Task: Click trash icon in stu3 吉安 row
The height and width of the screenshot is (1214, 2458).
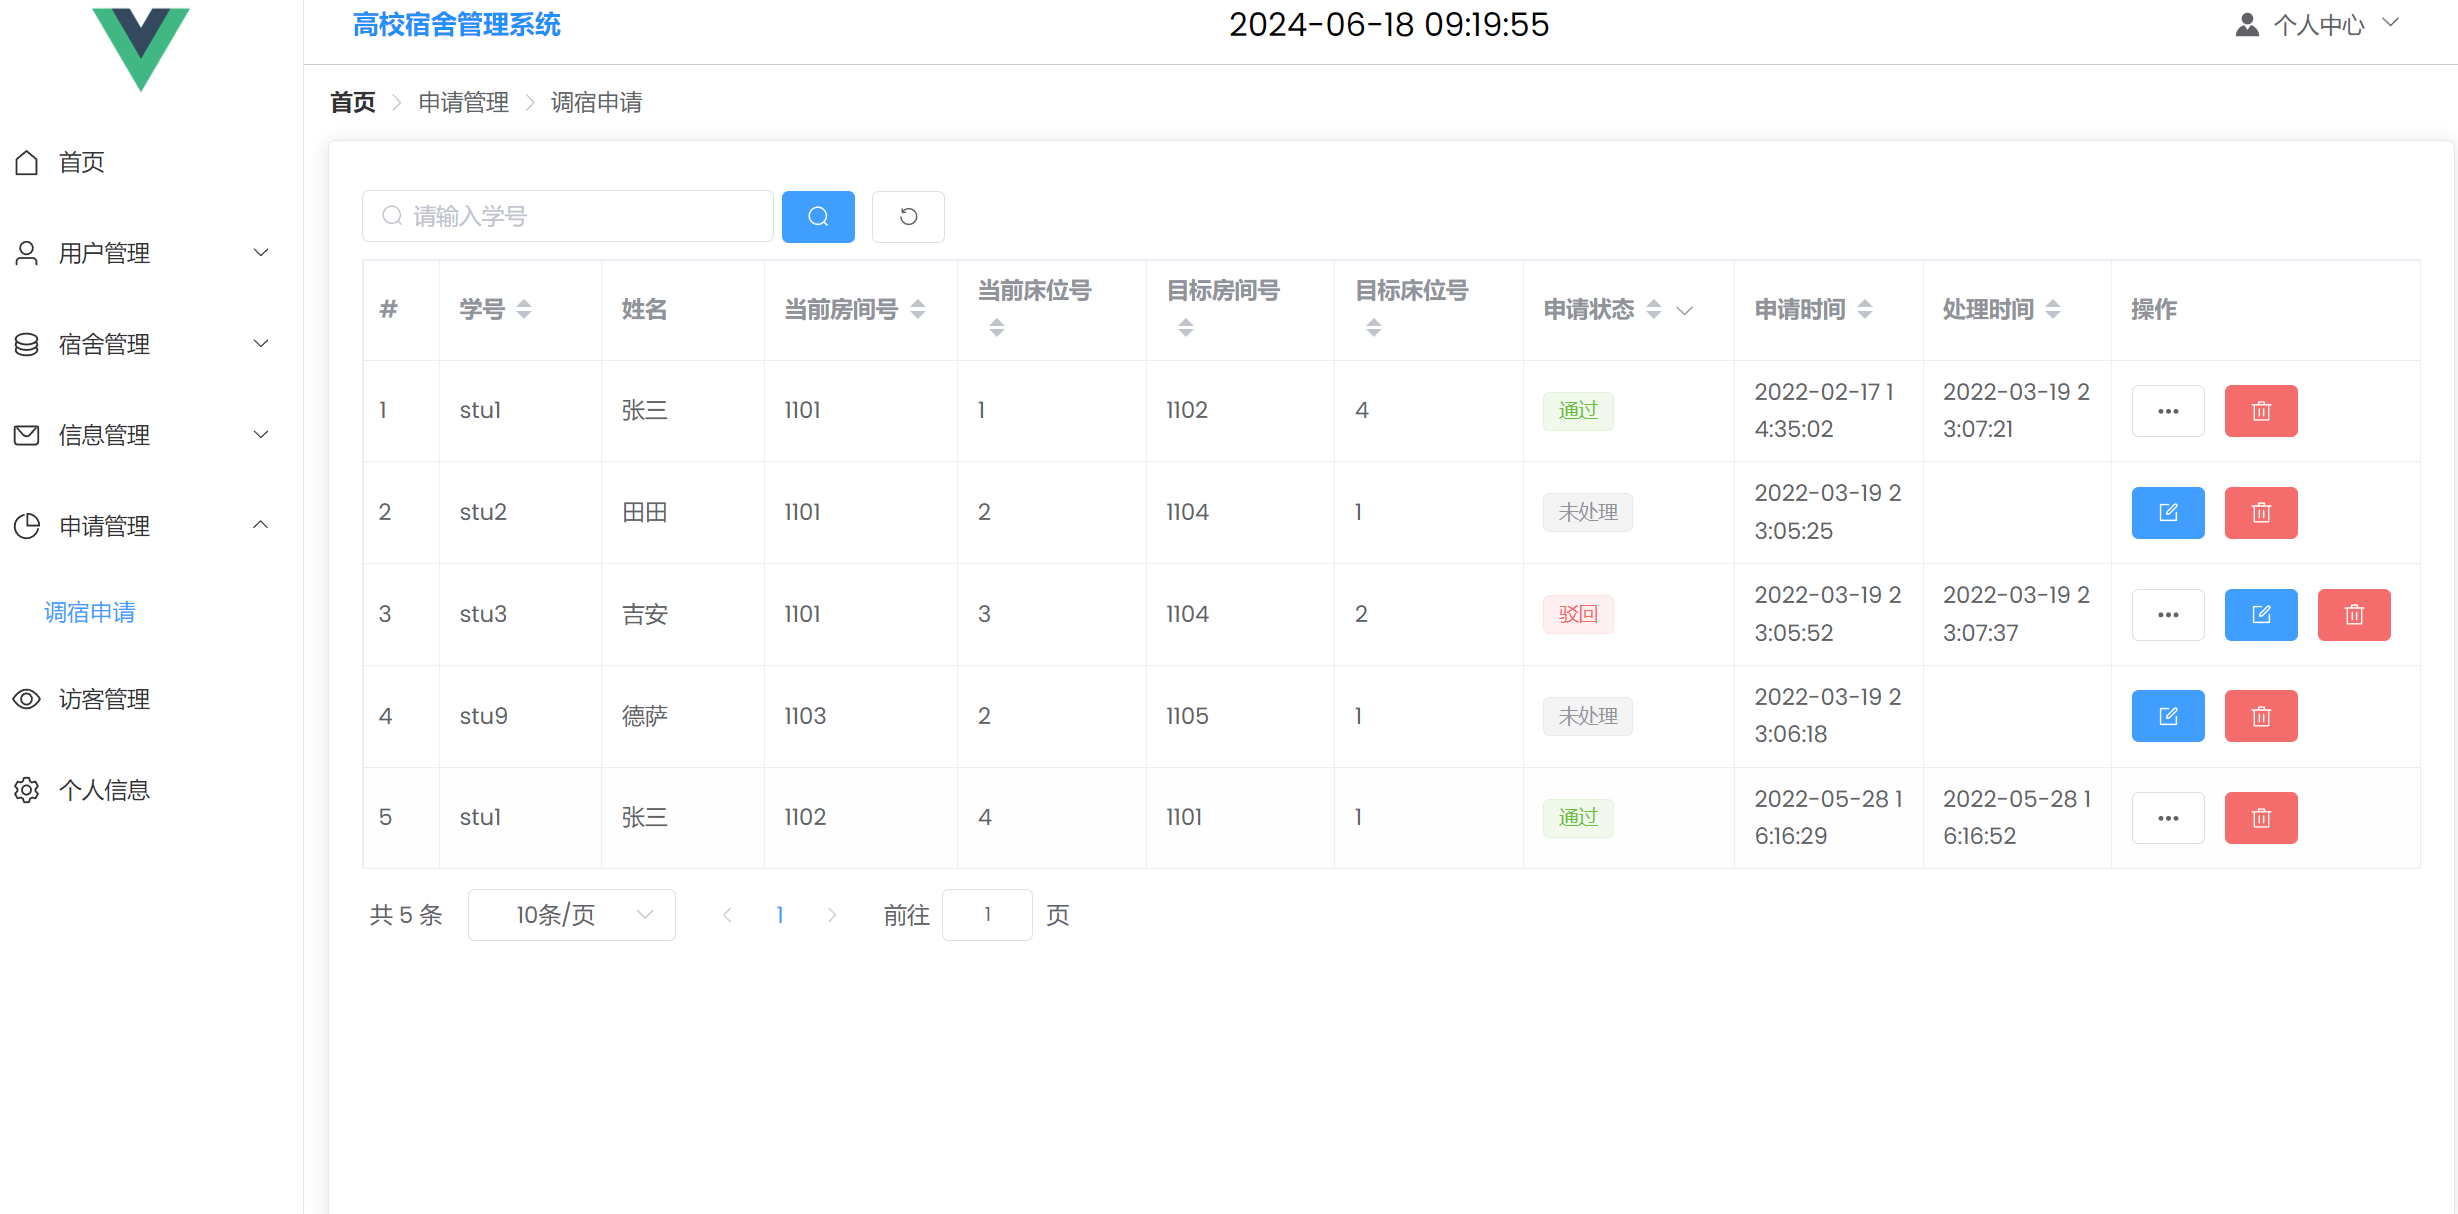Action: click(2353, 615)
